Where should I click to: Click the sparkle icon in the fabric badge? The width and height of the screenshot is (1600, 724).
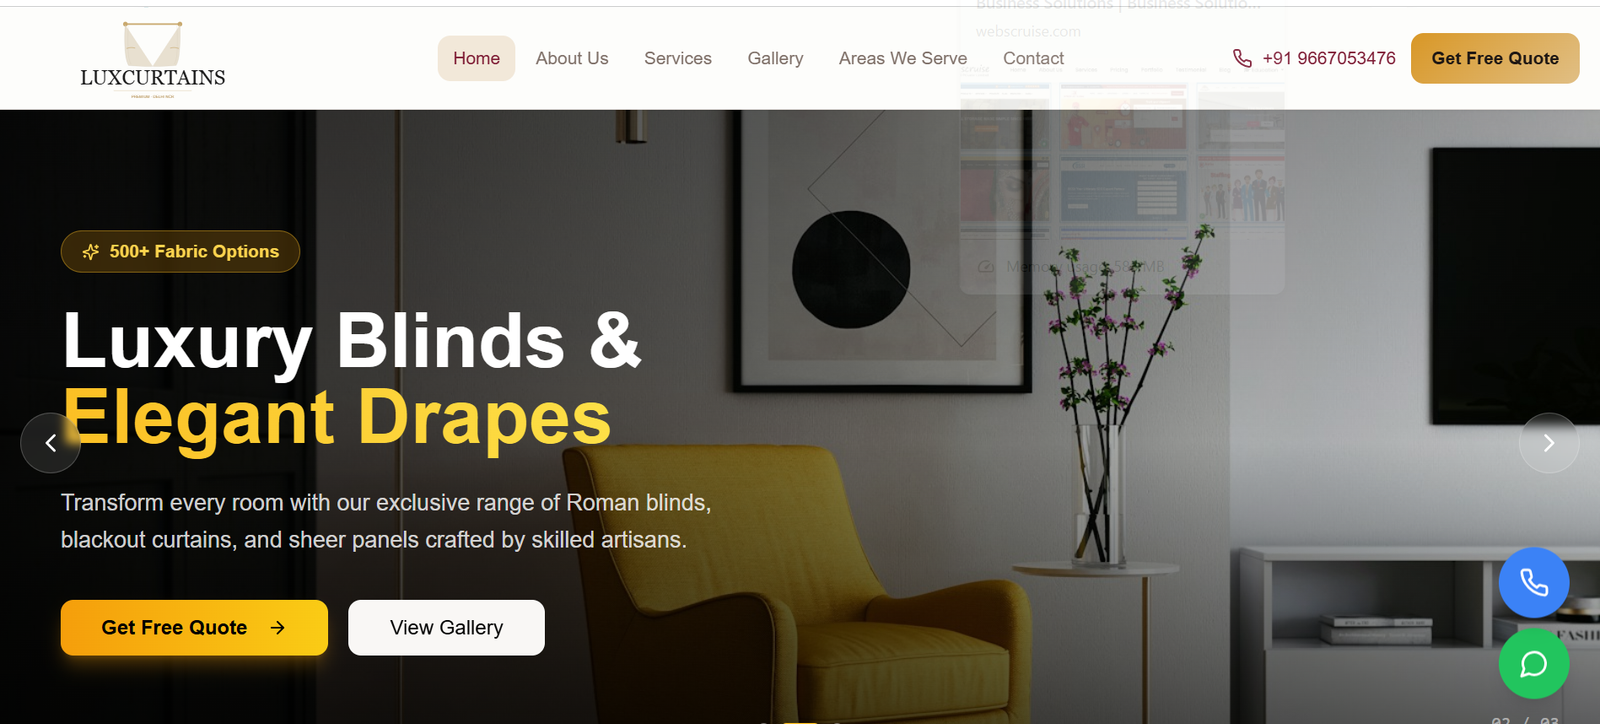pyautogui.click(x=91, y=252)
